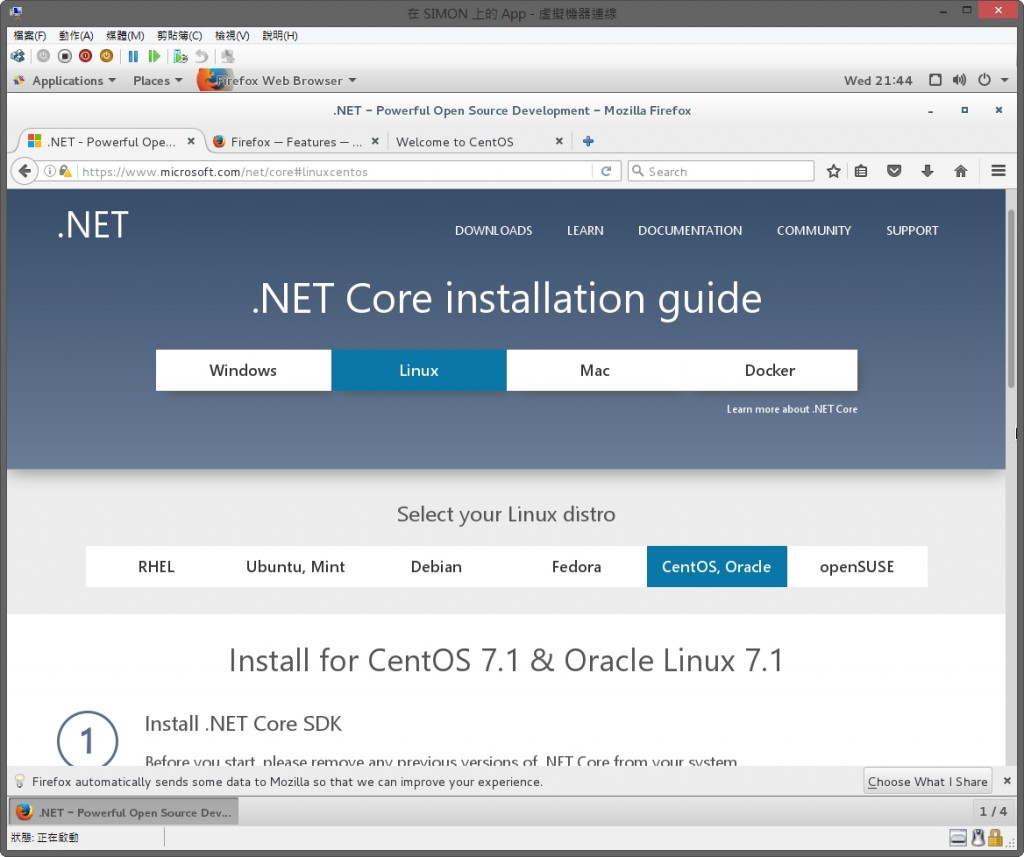The height and width of the screenshot is (857, 1024).
Task: Open the 檔案(F) menu
Action: coord(29,35)
